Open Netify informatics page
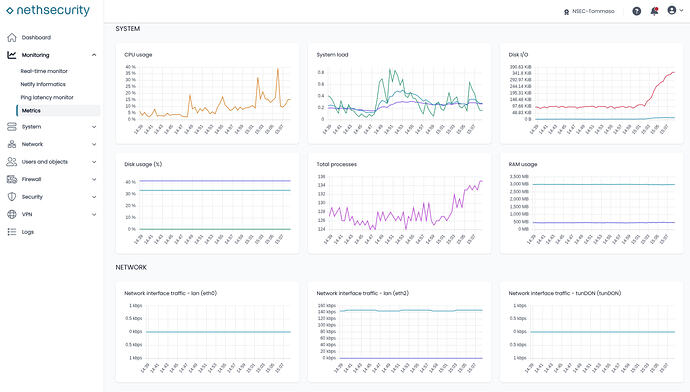This screenshot has height=392, width=690. click(x=43, y=84)
